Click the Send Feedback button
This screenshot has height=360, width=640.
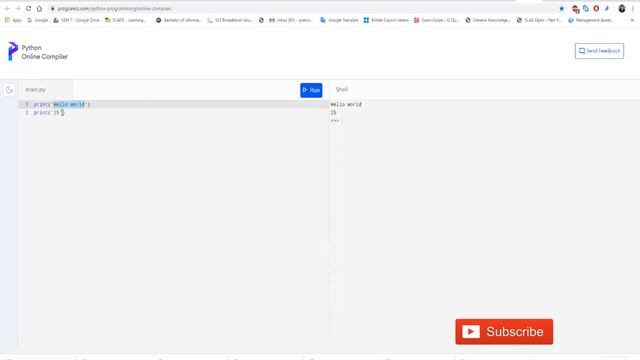pos(599,51)
